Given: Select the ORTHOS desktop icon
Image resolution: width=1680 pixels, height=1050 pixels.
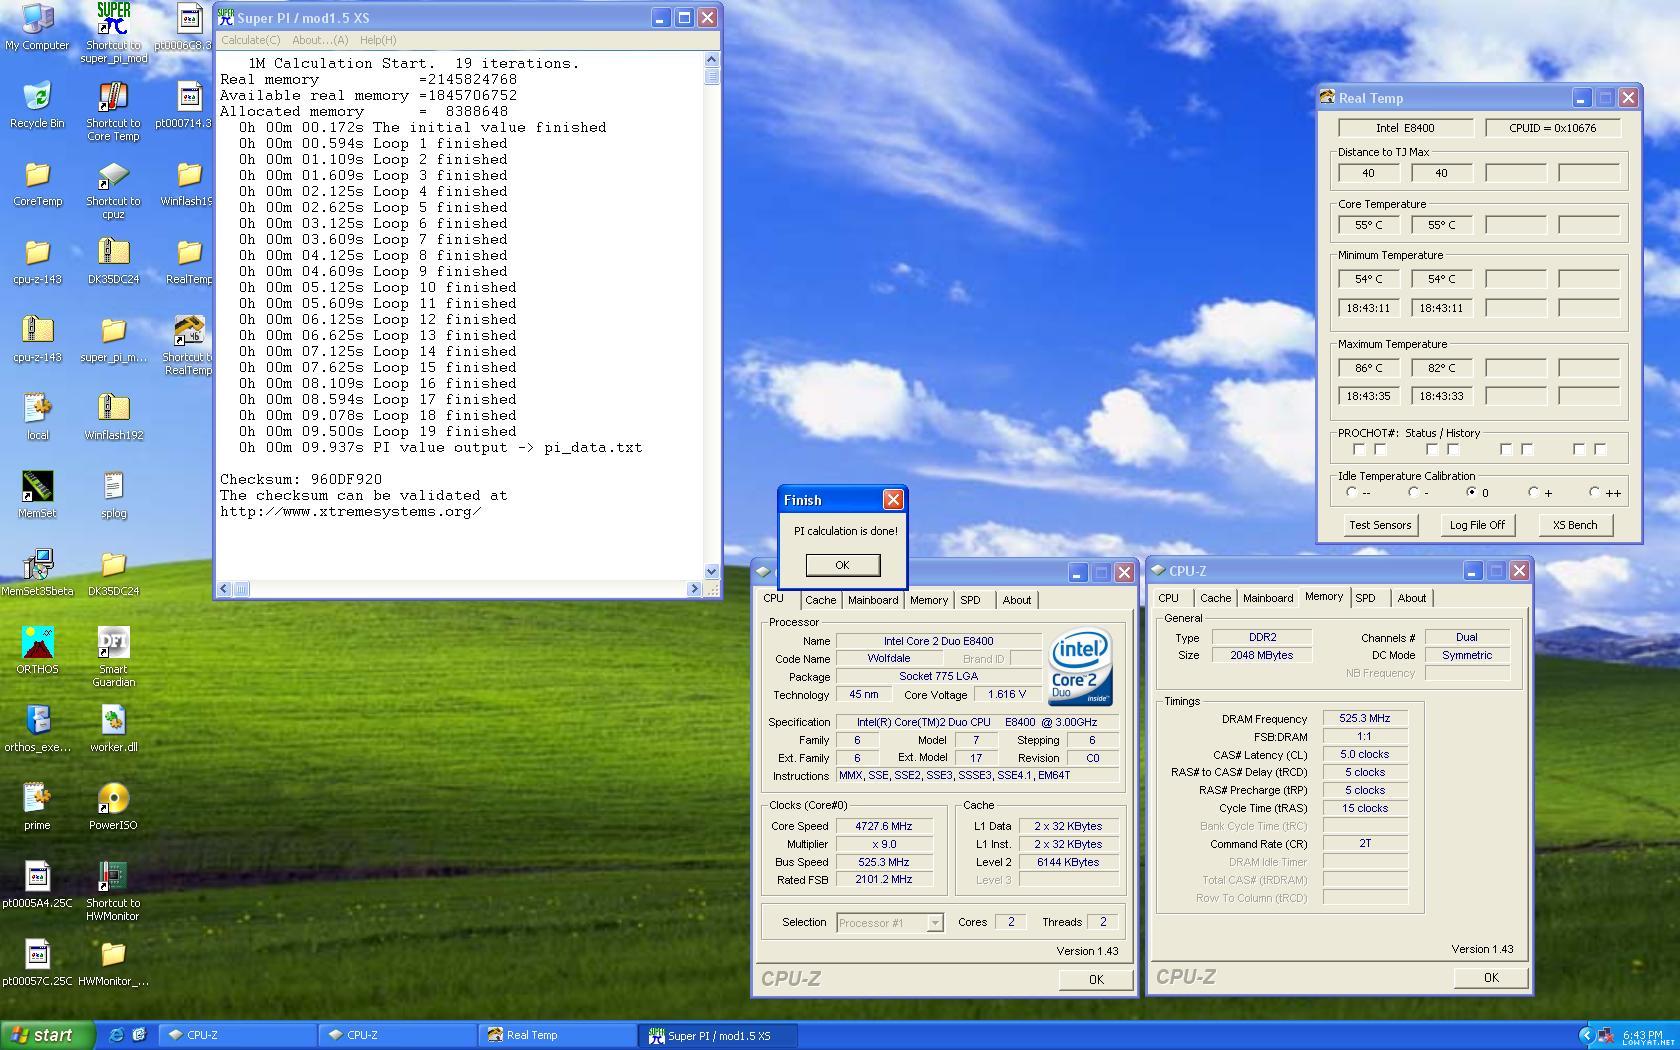Looking at the screenshot, I should (x=37, y=651).
